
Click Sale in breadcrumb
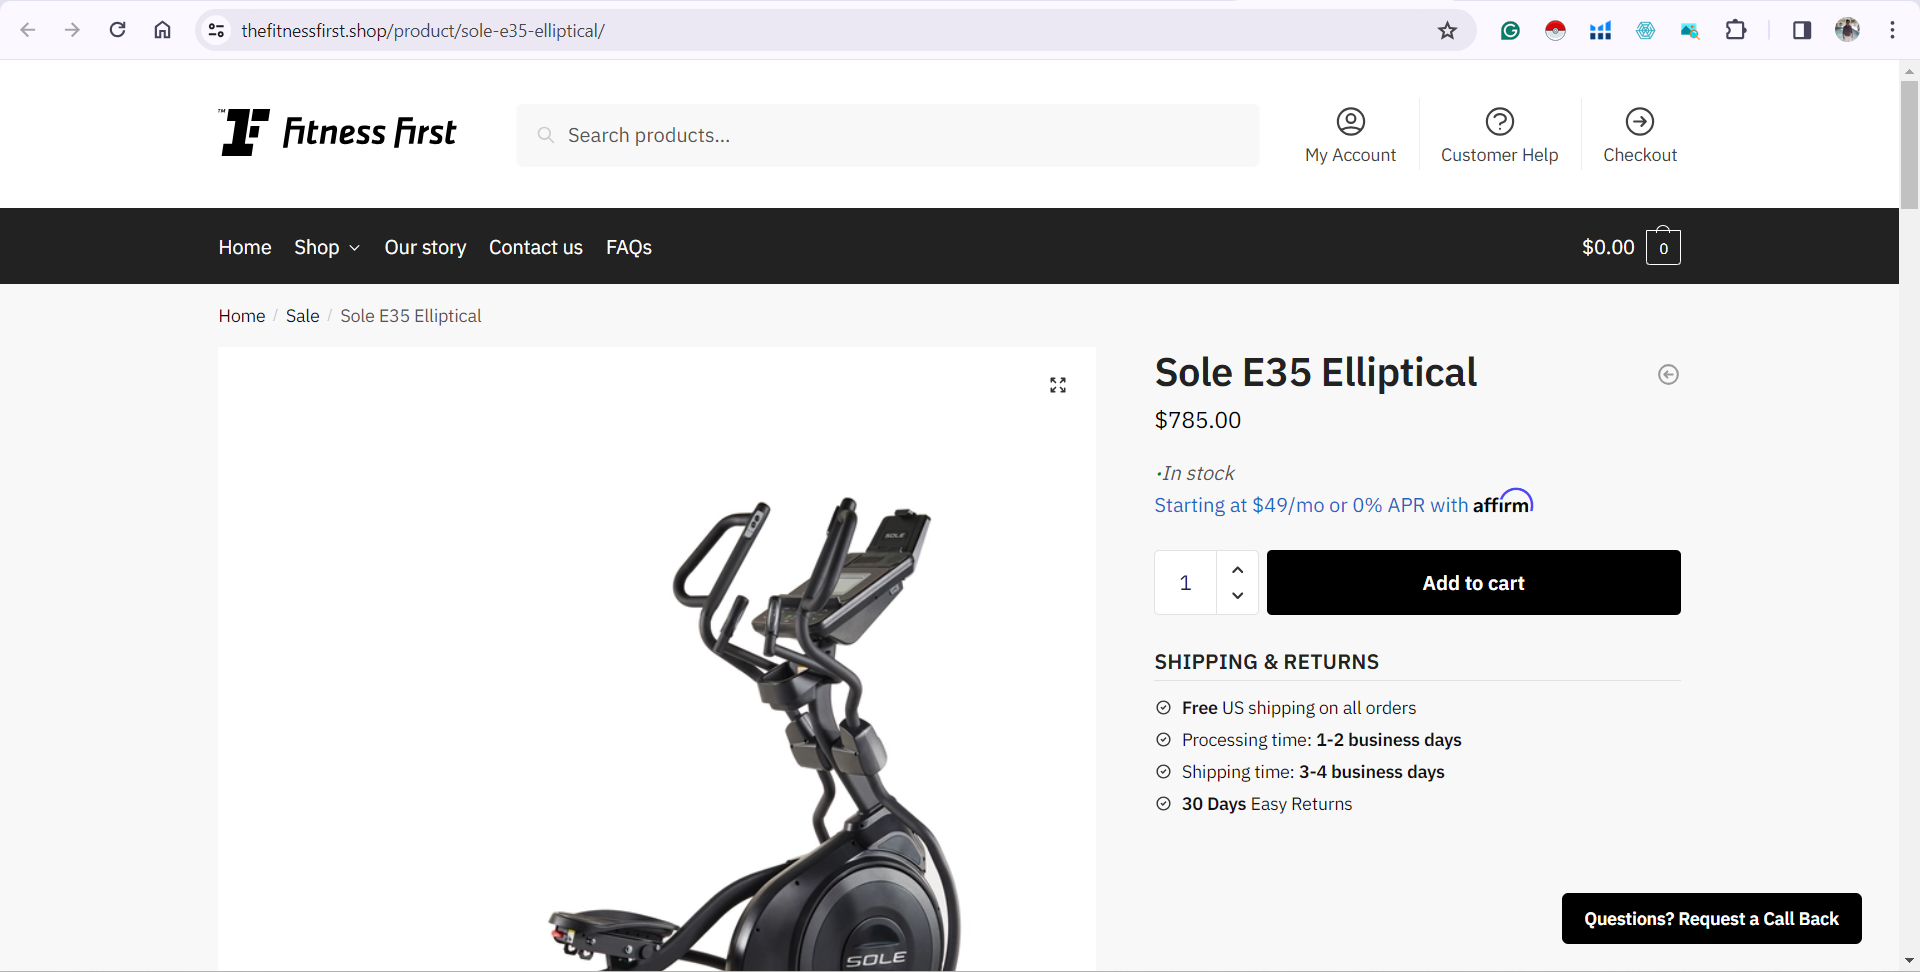tap(302, 316)
